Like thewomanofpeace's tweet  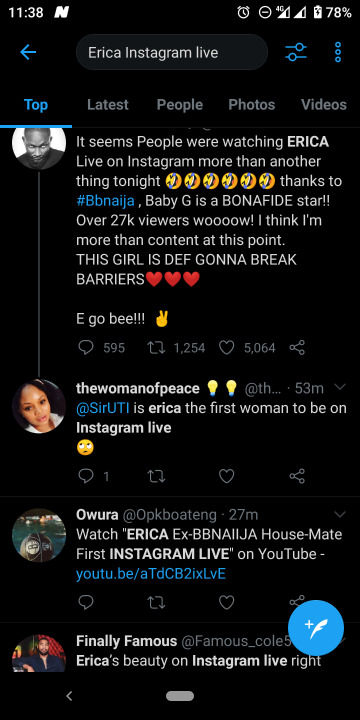click(x=226, y=476)
